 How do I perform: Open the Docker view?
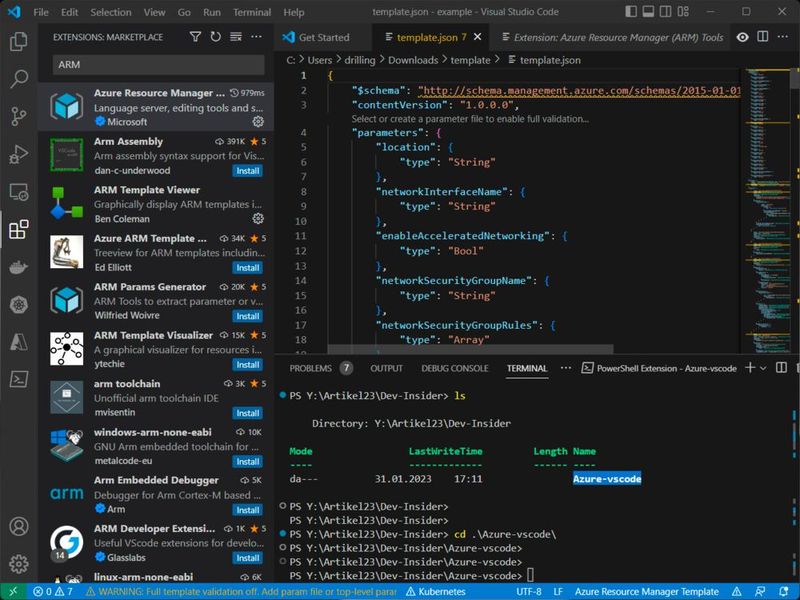pyautogui.click(x=19, y=267)
